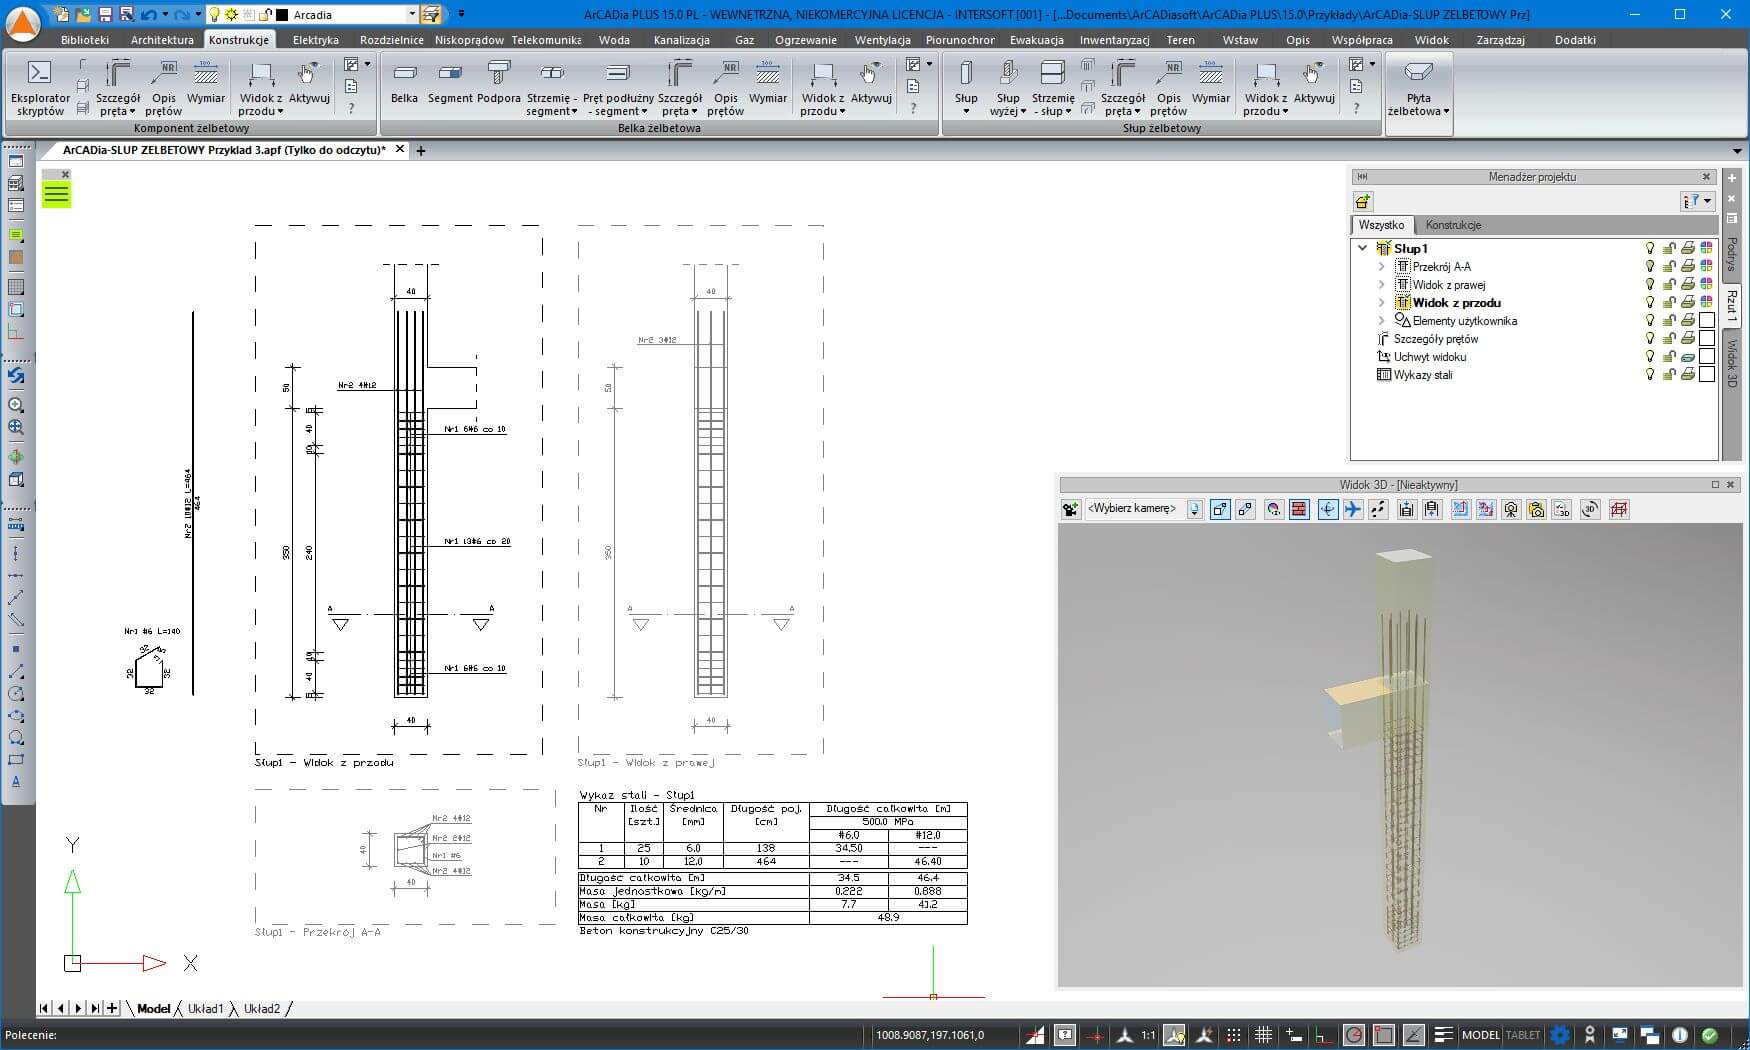The image size is (1750, 1050).
Task: Add new camera in Widok 3D toolbar
Action: pyautogui.click(x=1070, y=509)
